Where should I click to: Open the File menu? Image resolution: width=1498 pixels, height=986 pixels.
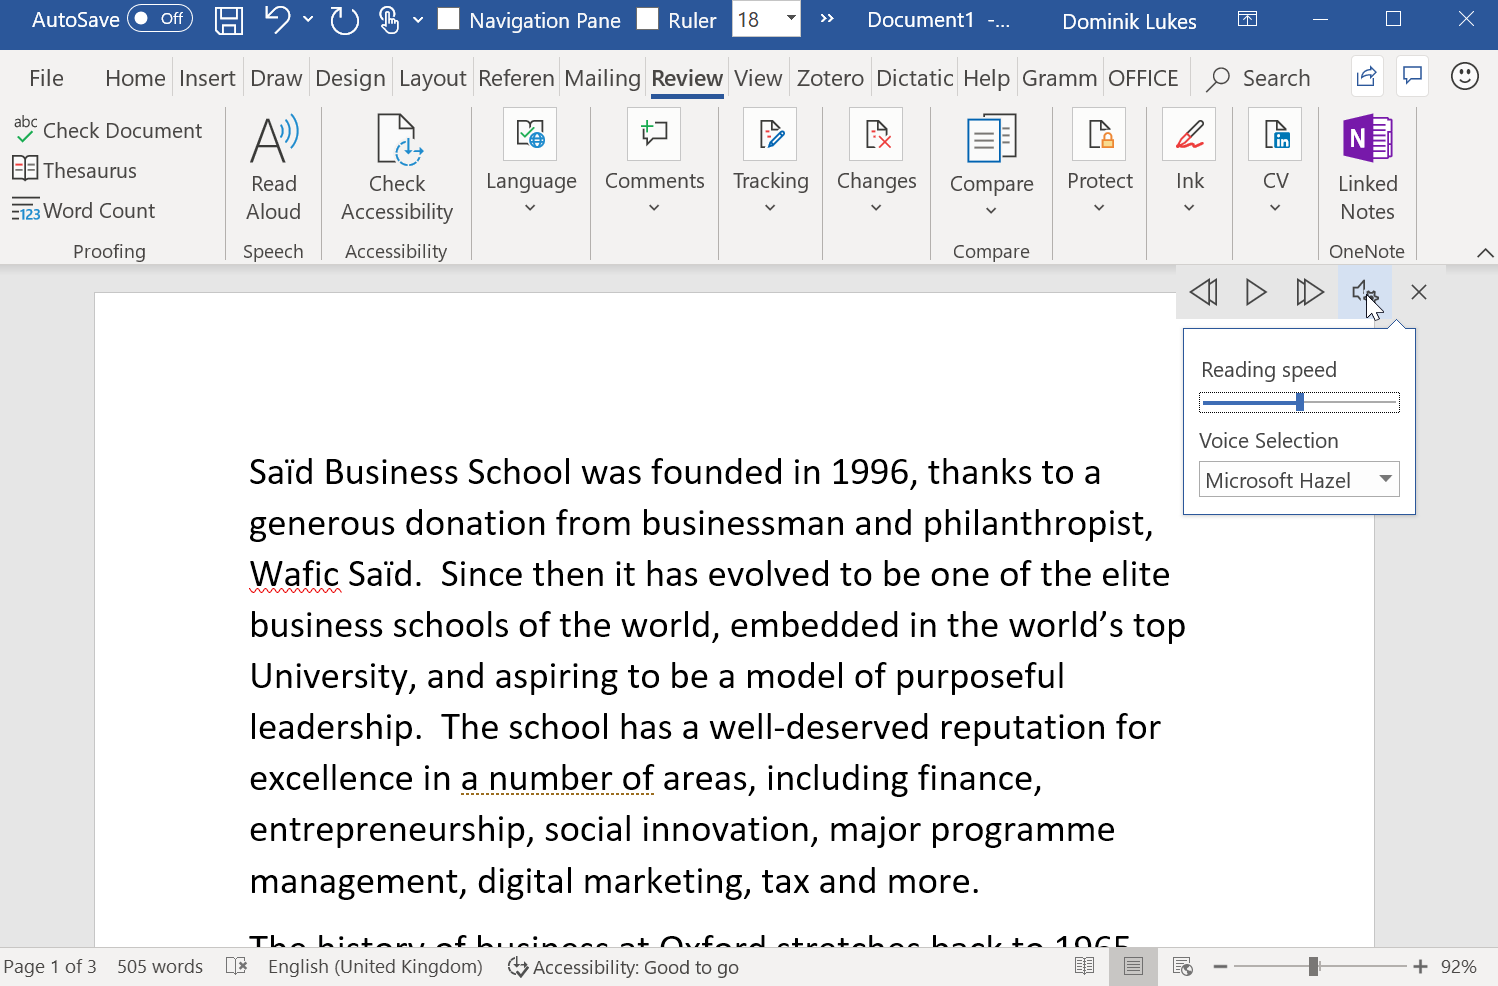[x=46, y=78]
